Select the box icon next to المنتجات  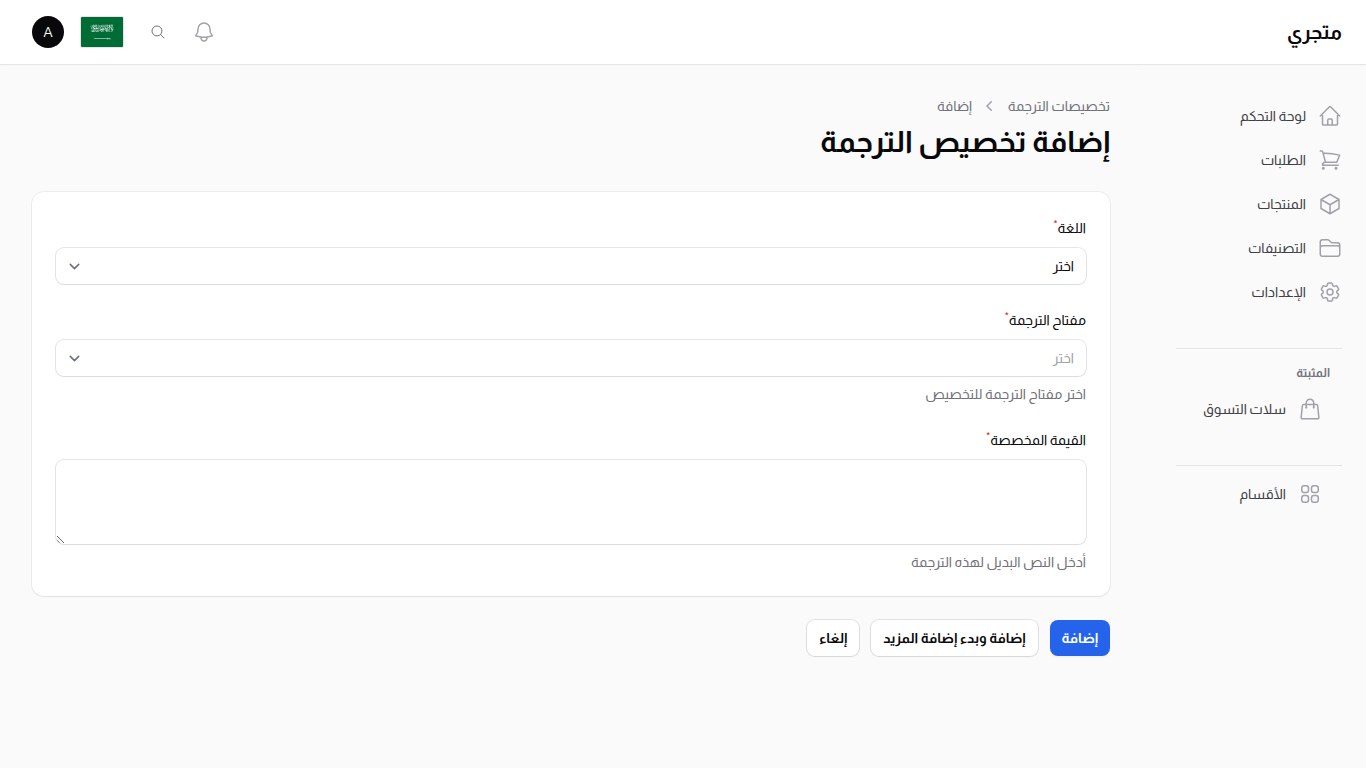(x=1330, y=204)
